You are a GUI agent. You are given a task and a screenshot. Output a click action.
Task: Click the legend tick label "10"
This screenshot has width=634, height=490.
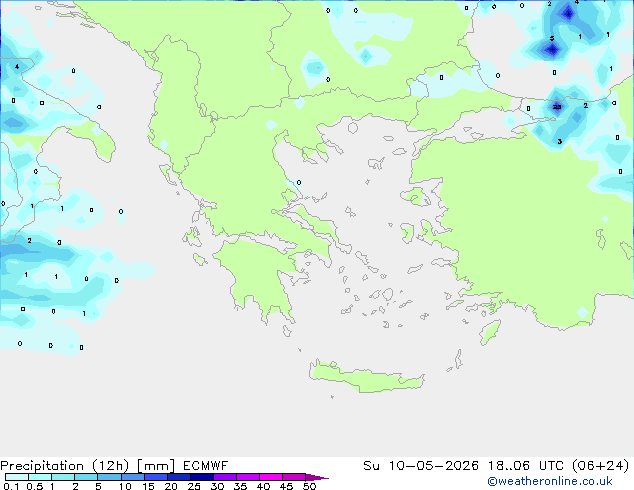pos(125,486)
